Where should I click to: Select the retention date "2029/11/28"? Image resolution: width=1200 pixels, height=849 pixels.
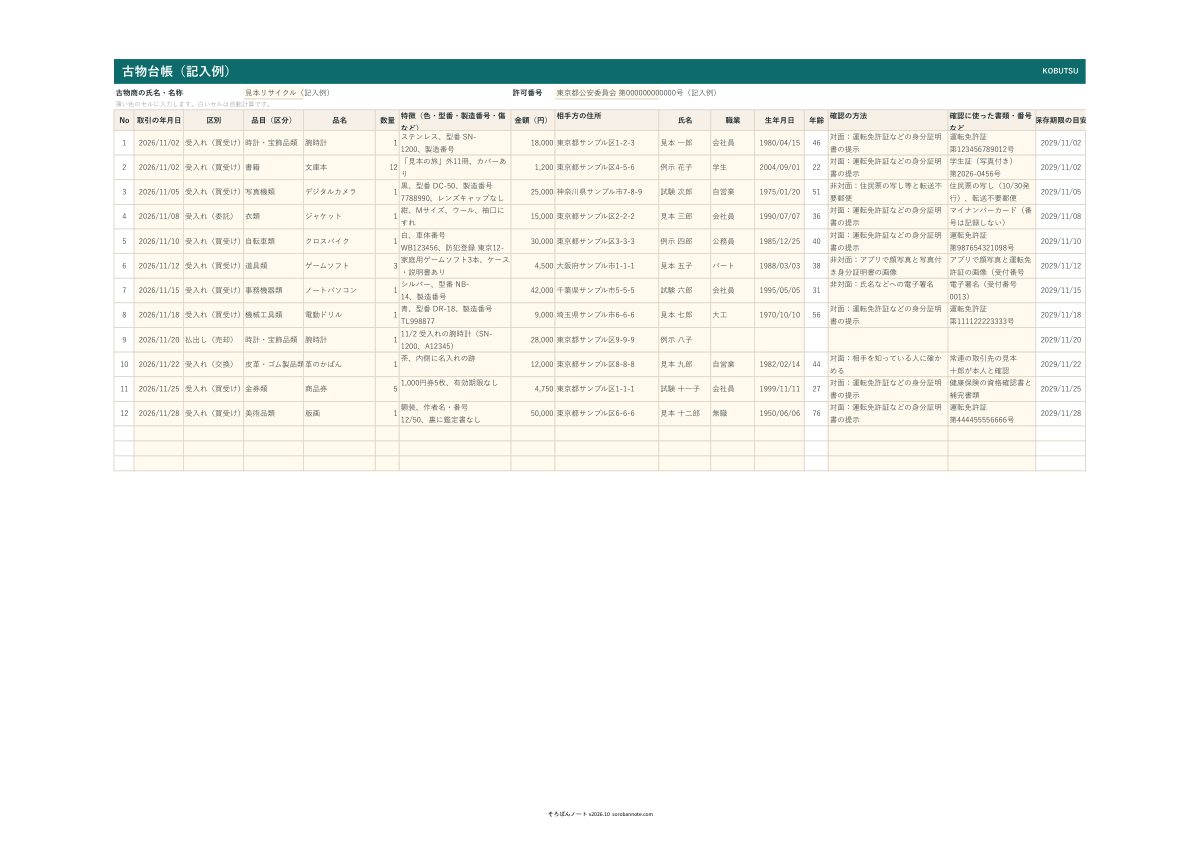click(x=1060, y=414)
